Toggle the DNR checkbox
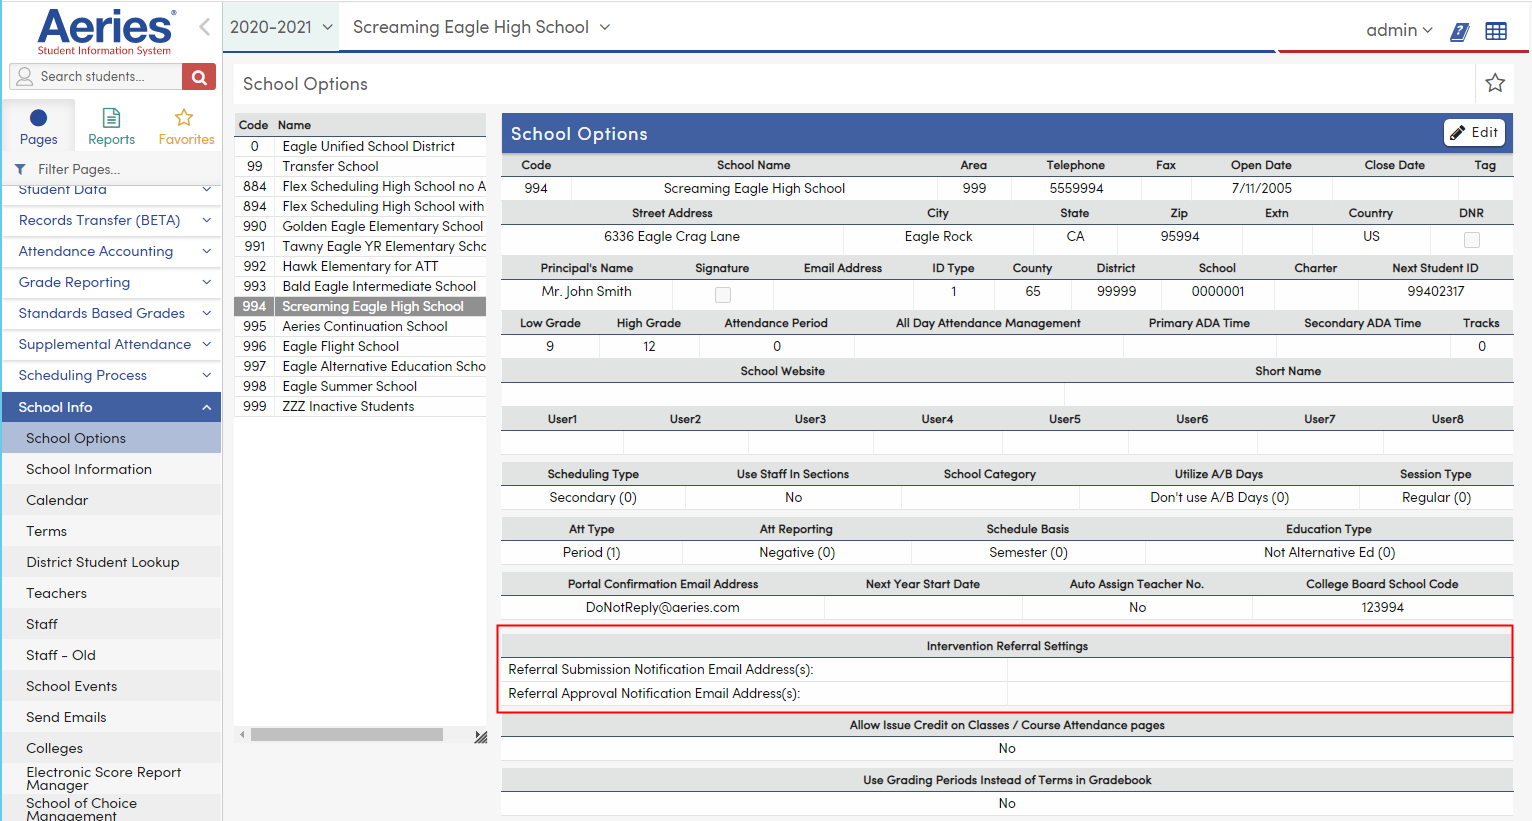This screenshot has width=1532, height=821. 1471,239
